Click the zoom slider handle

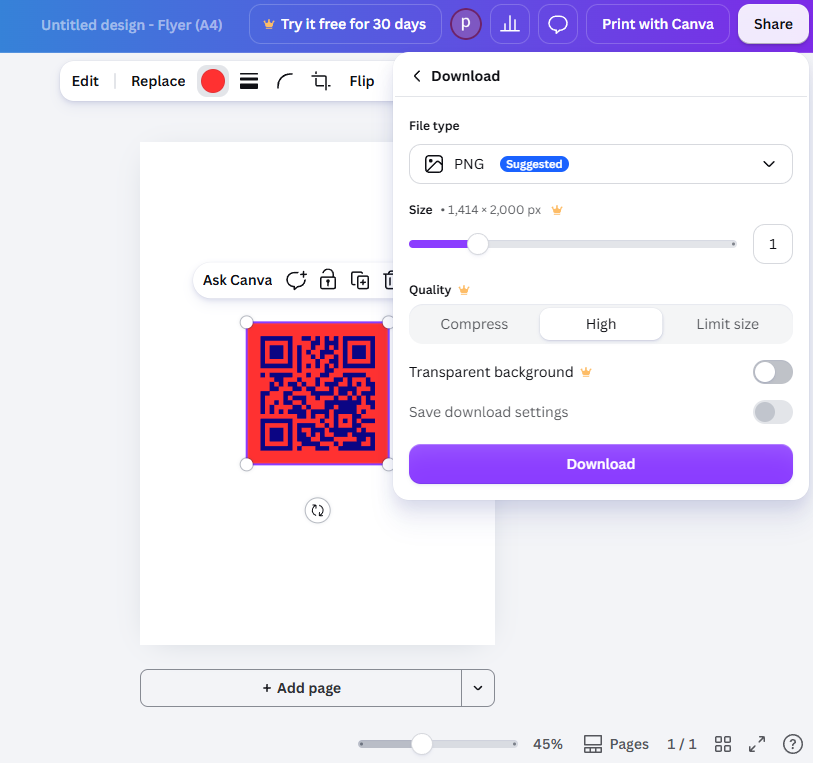[x=422, y=744]
